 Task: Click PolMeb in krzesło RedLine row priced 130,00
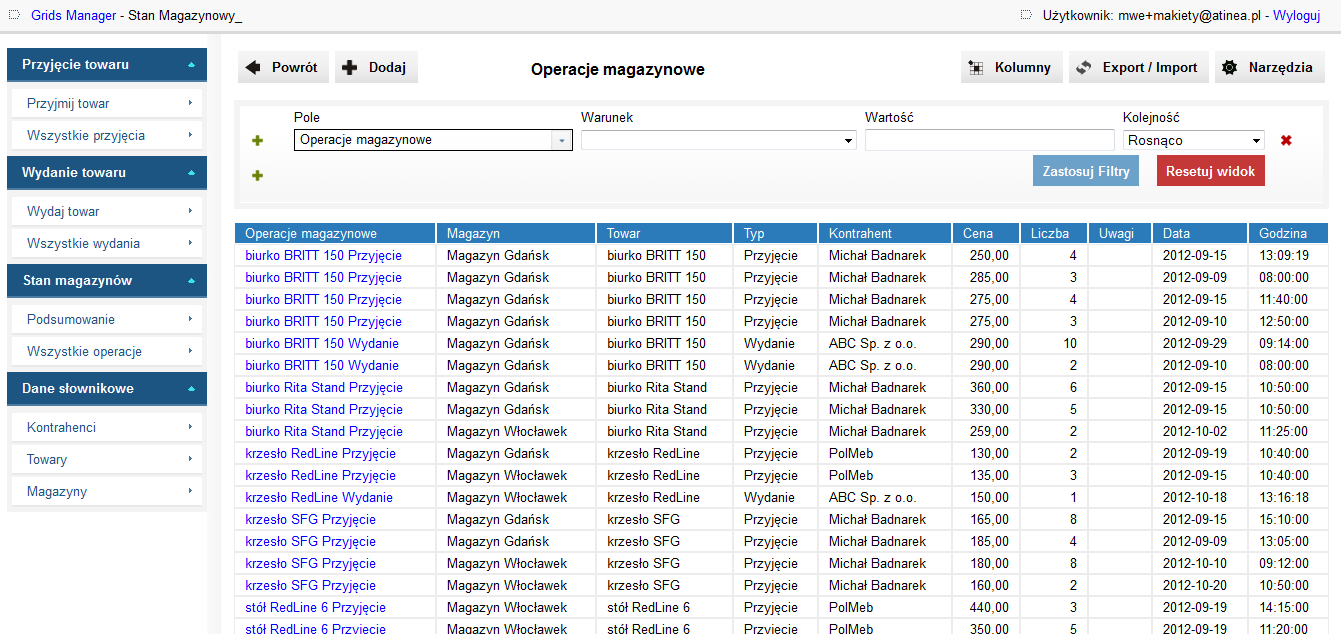(885, 453)
